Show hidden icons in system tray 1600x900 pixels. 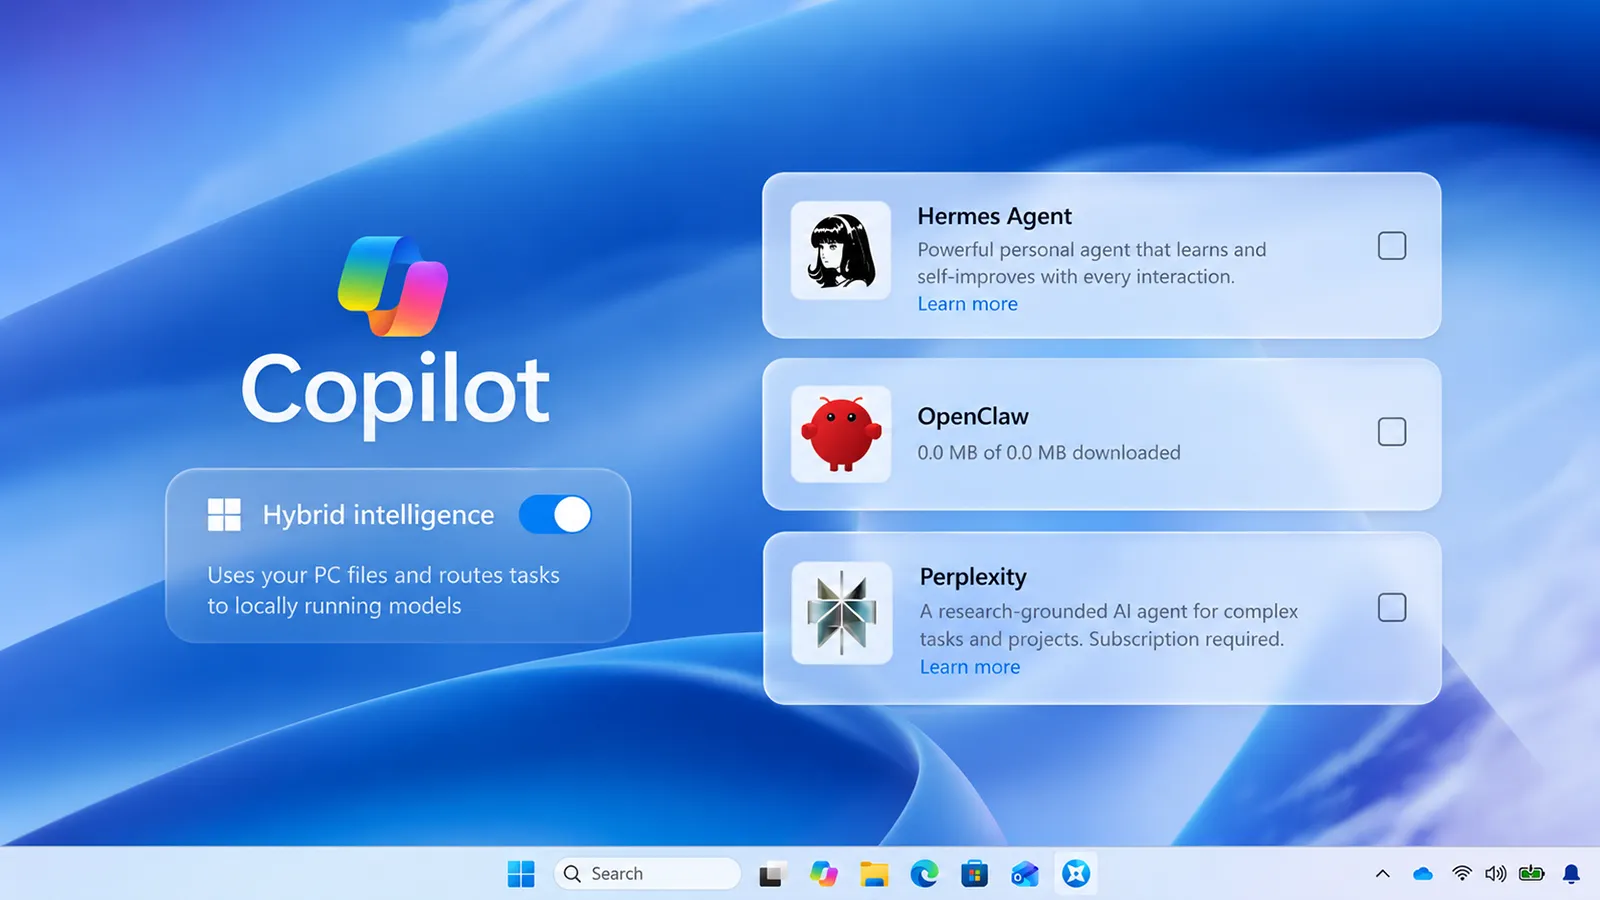[1383, 874]
